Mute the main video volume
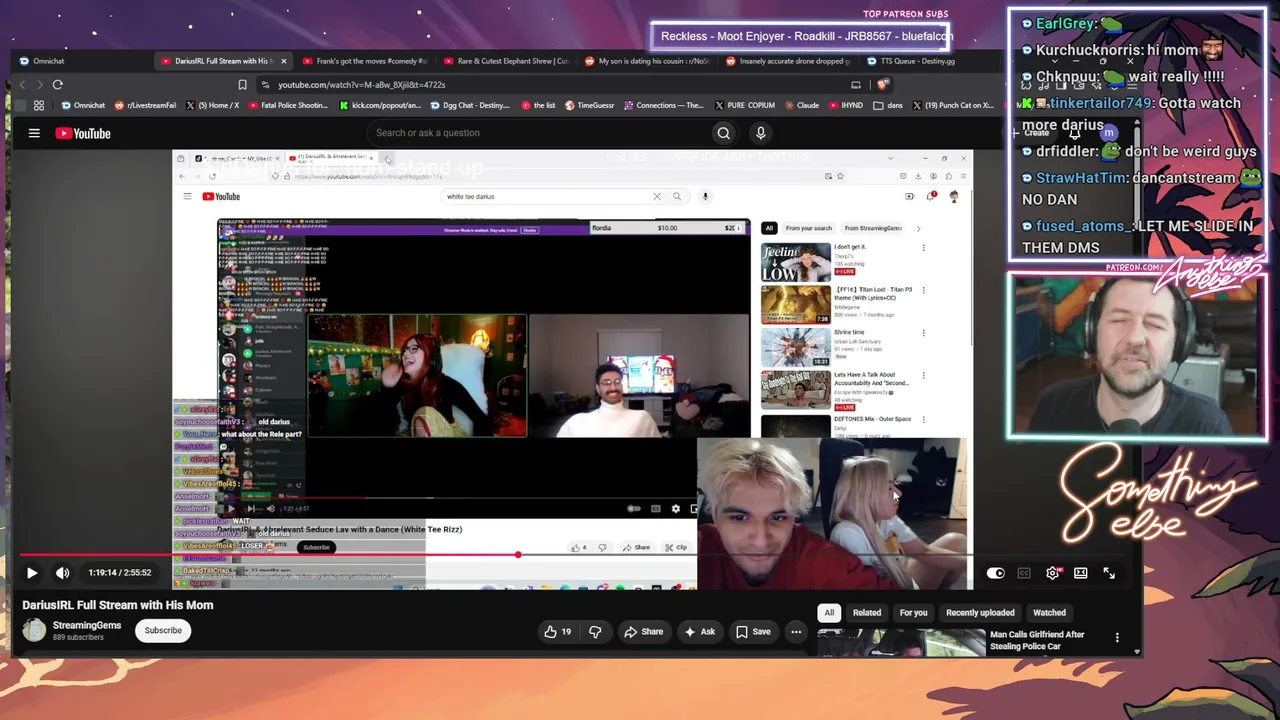 pos(62,573)
